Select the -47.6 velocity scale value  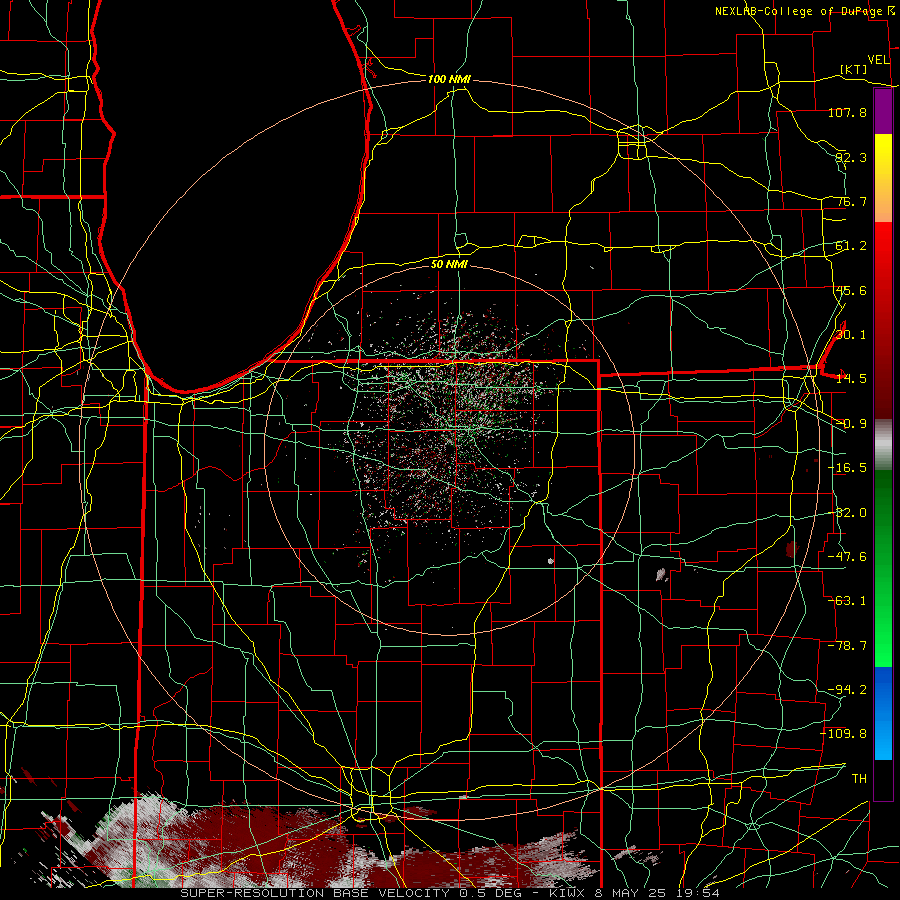(x=847, y=557)
